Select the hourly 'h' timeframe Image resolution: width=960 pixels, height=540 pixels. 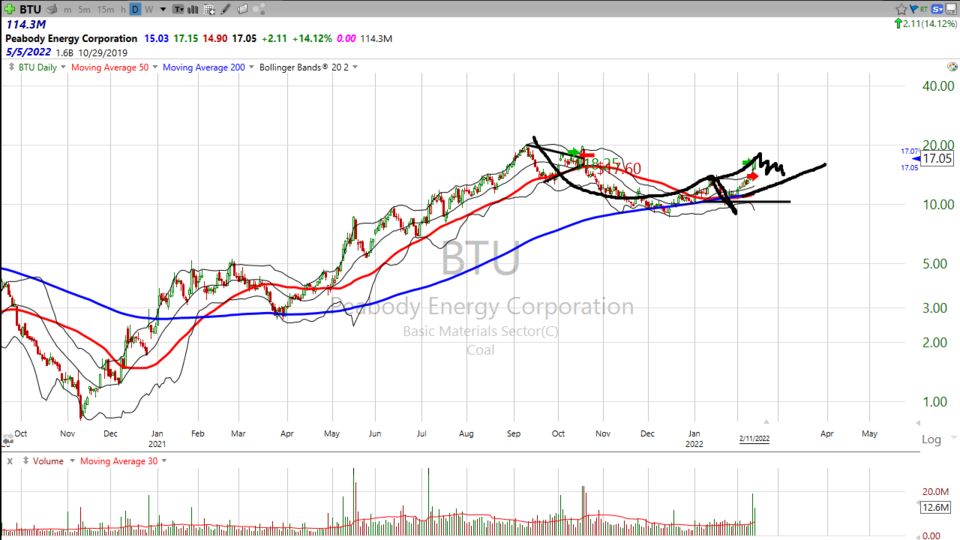click(123, 10)
